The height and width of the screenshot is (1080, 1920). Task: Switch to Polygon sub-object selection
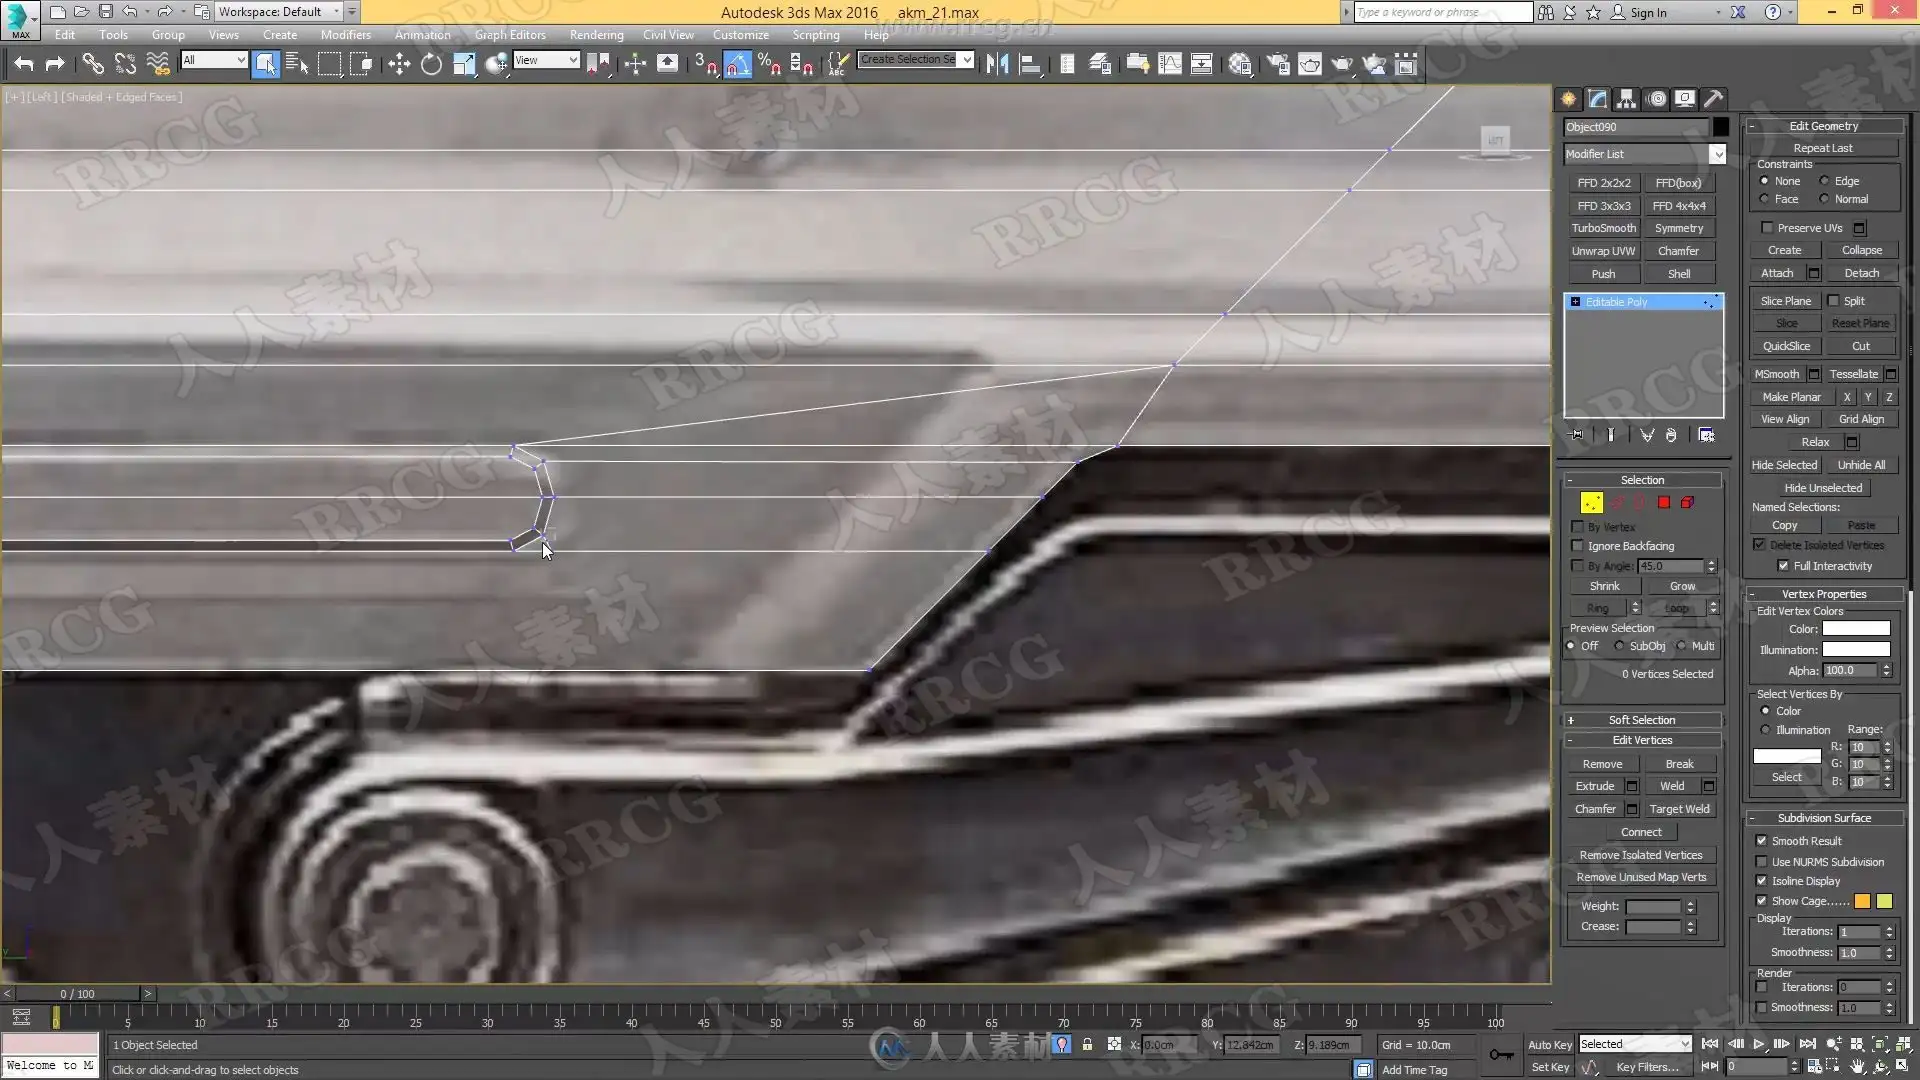1664,503
